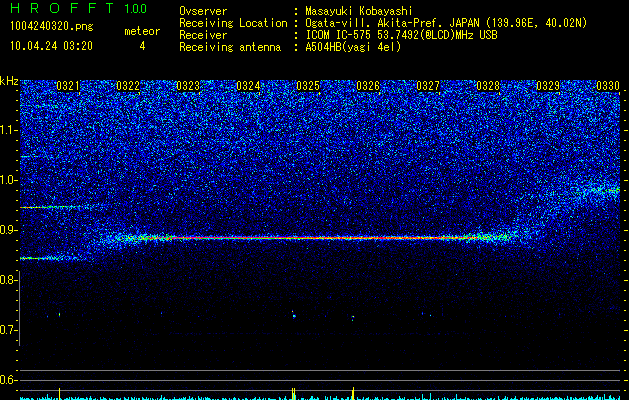Click the 0322 time marker
Image resolution: width=629 pixels, height=400 pixels.
pyautogui.click(x=128, y=86)
